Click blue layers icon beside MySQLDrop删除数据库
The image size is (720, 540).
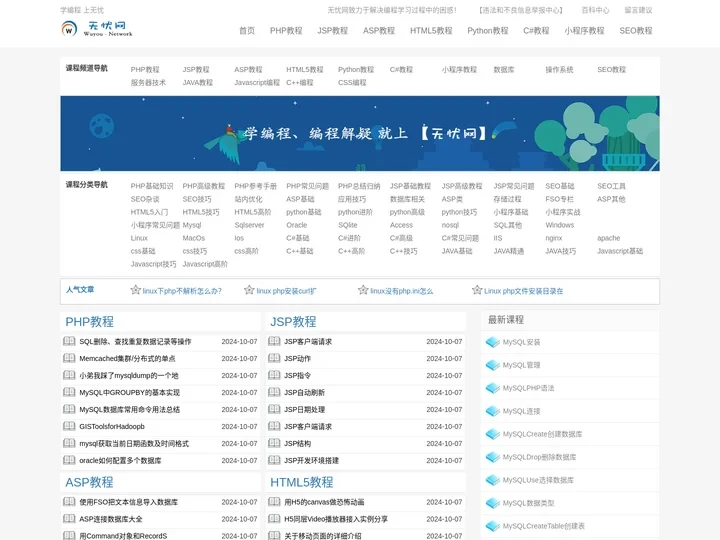493,457
